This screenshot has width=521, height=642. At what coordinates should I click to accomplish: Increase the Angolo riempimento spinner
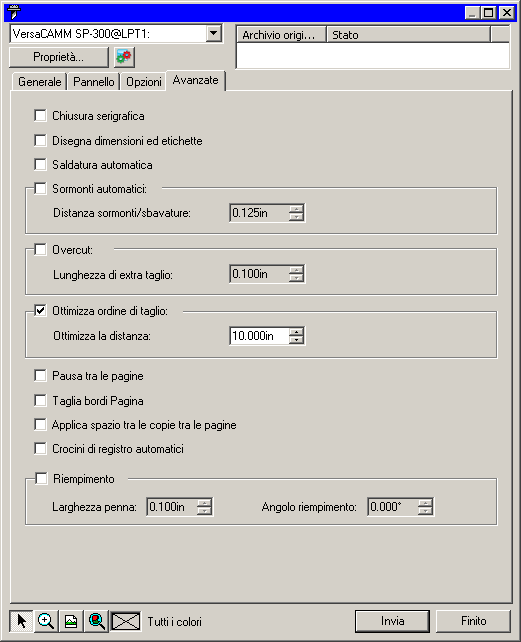point(426,503)
